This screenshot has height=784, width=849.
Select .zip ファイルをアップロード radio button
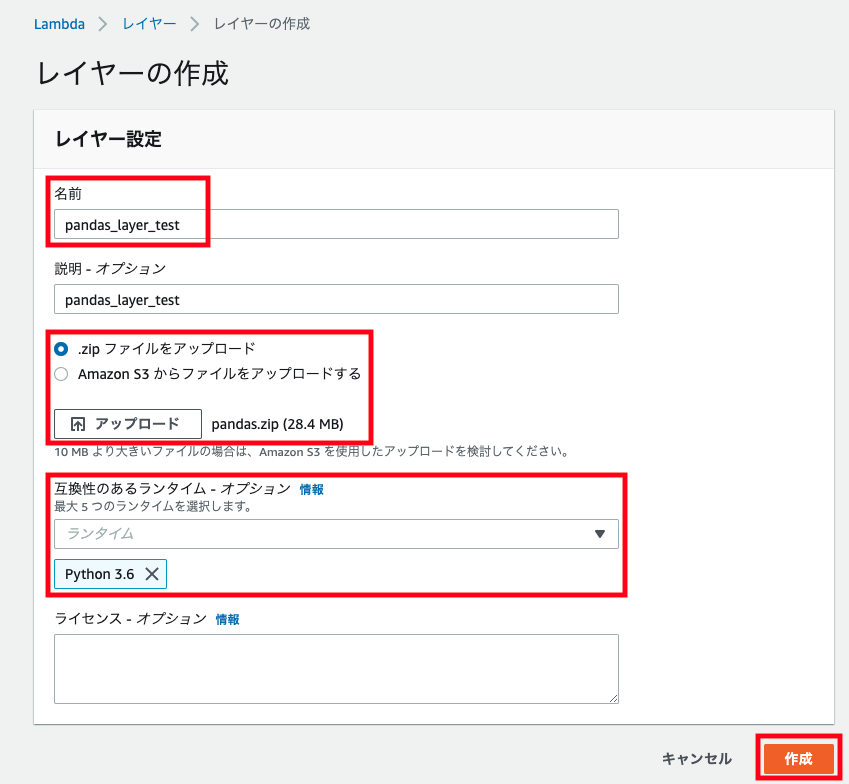pyautogui.click(x=61, y=349)
